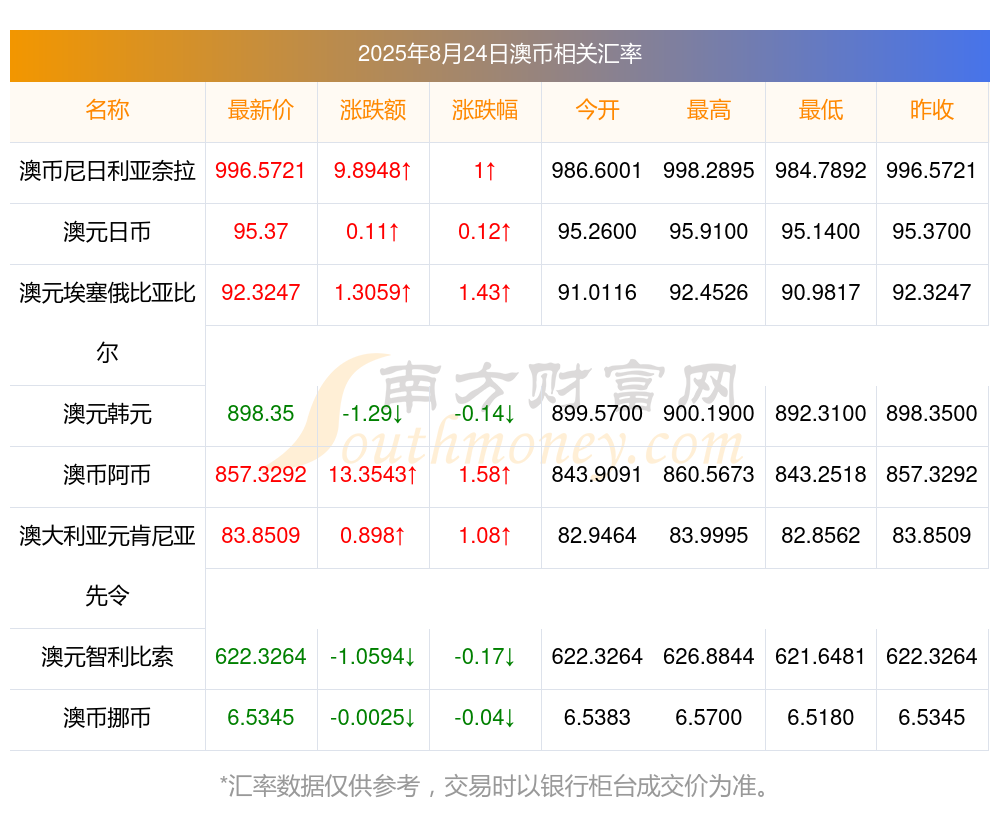Click latest price 898.35
Image resolution: width=1000 pixels, height=817 pixels.
click(261, 413)
